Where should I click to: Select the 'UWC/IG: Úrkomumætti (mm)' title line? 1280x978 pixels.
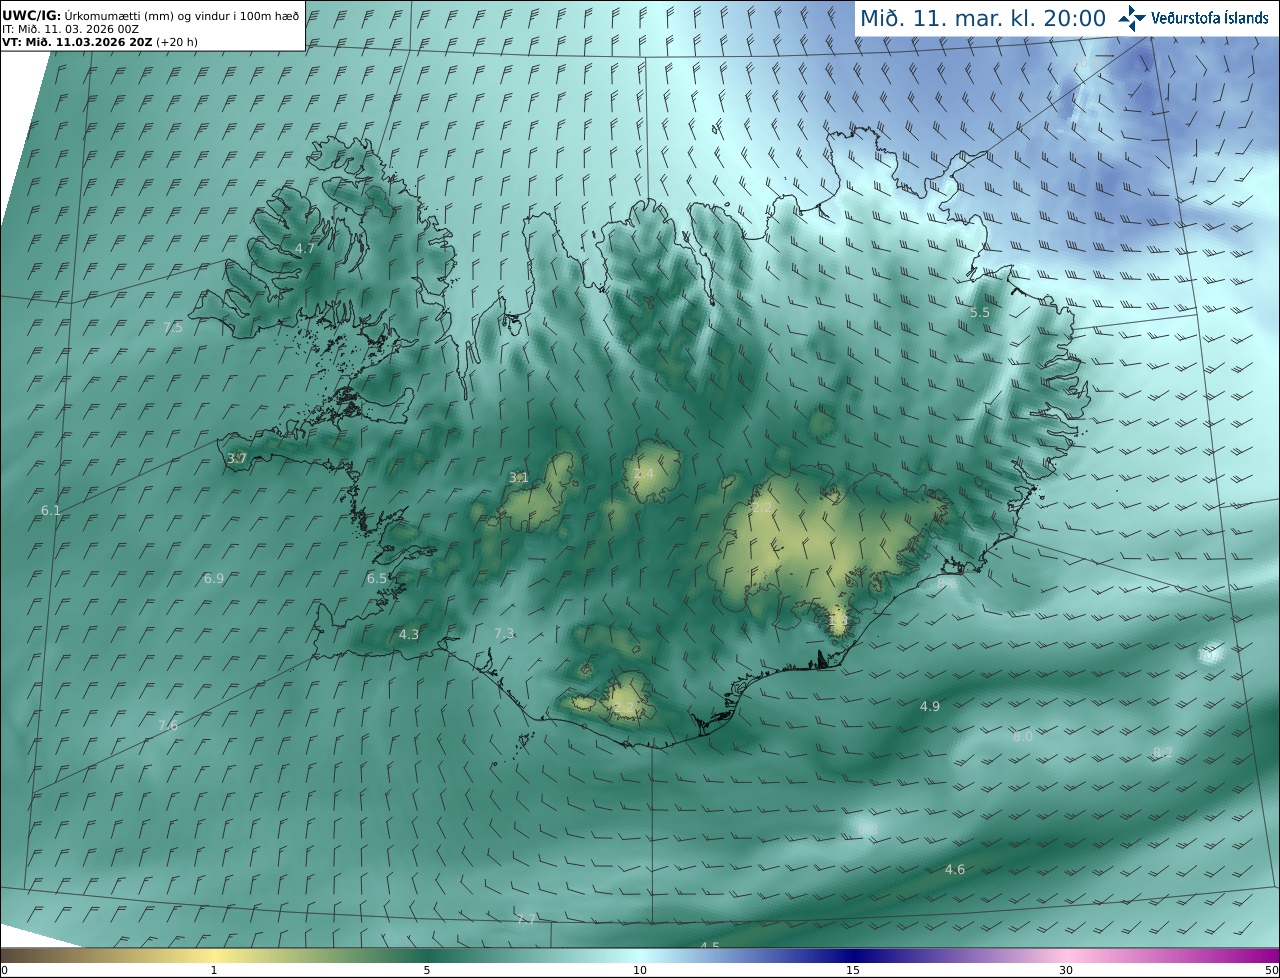click(x=150, y=15)
